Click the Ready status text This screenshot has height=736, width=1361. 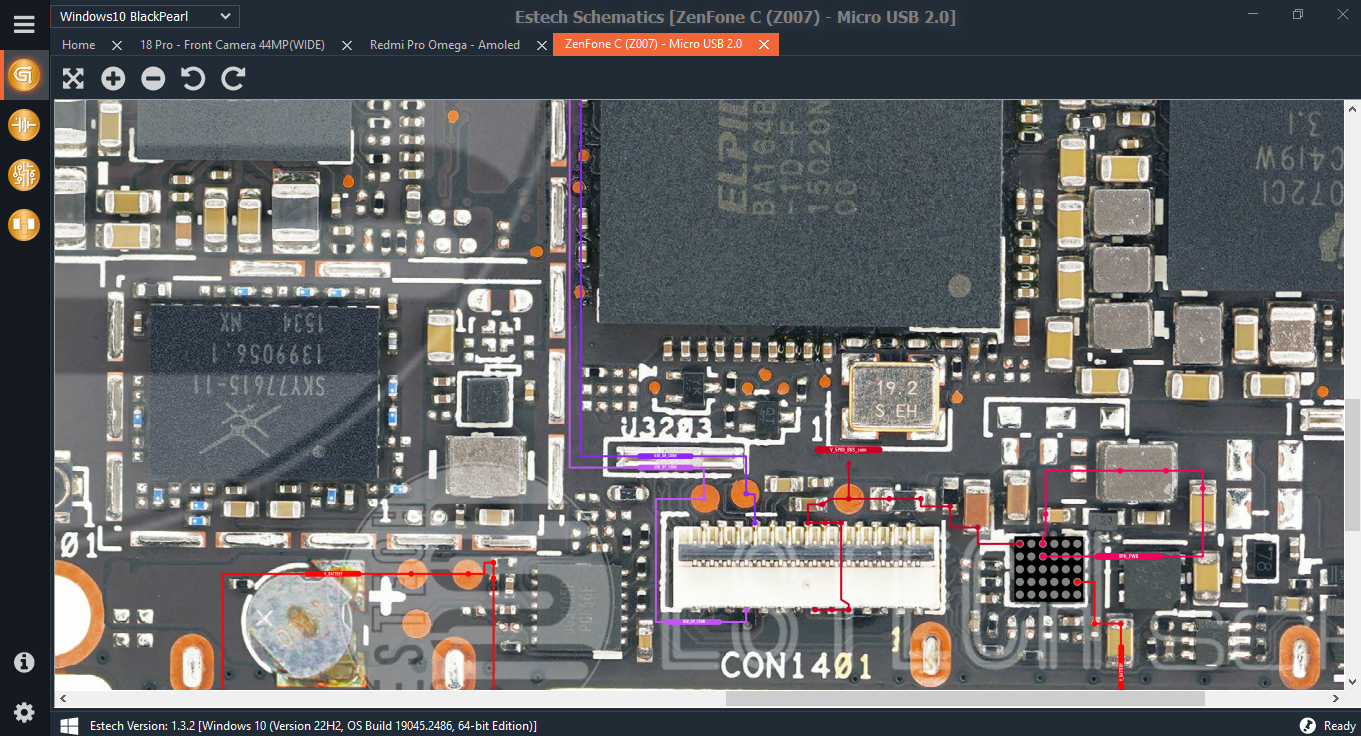1339,725
